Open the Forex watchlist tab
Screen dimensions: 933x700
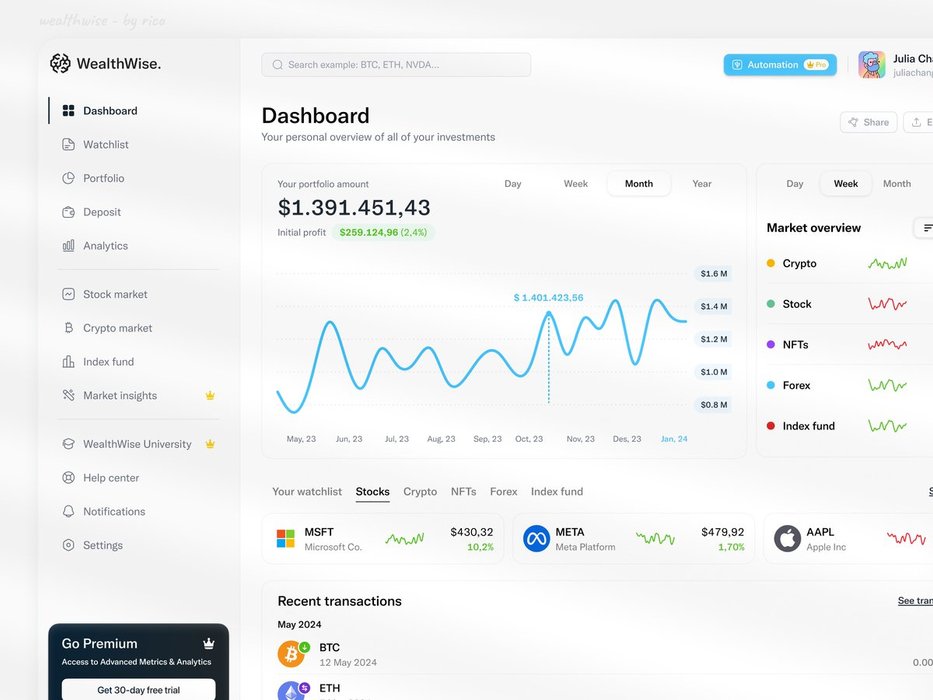[x=503, y=492]
